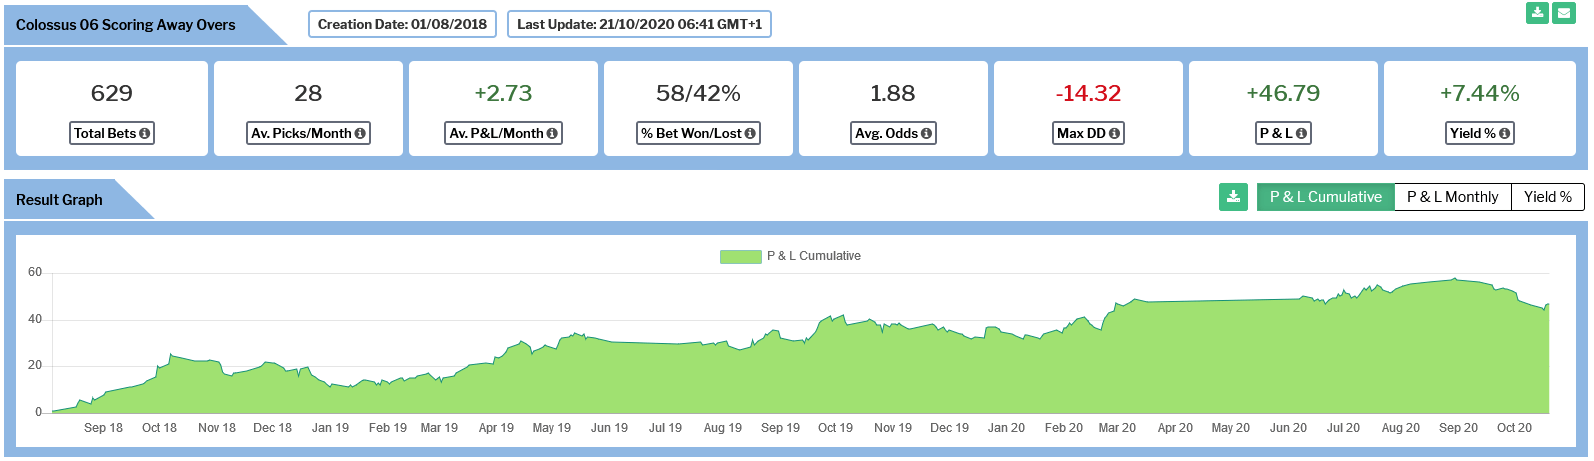The width and height of the screenshot is (1594, 461).
Task: Click the Yield % info icon
Action: point(1504,133)
